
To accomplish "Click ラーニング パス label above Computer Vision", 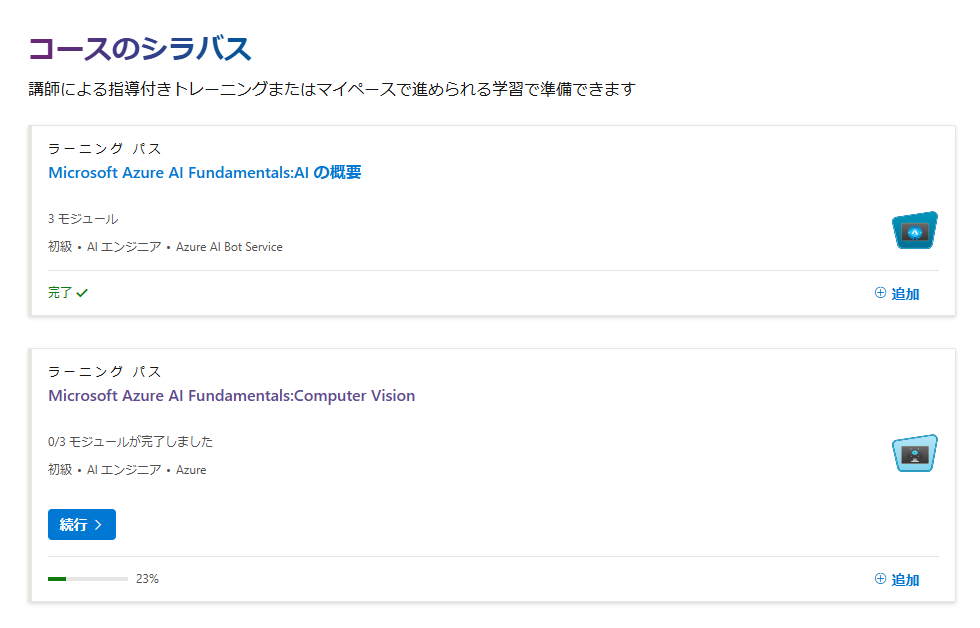I will coord(105,372).
